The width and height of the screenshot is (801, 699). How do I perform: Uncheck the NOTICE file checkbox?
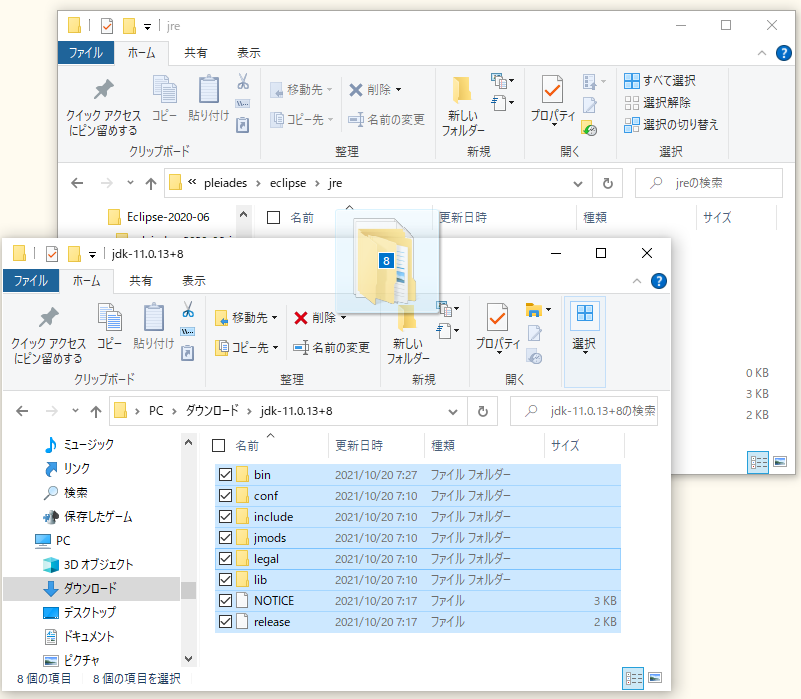[225, 600]
